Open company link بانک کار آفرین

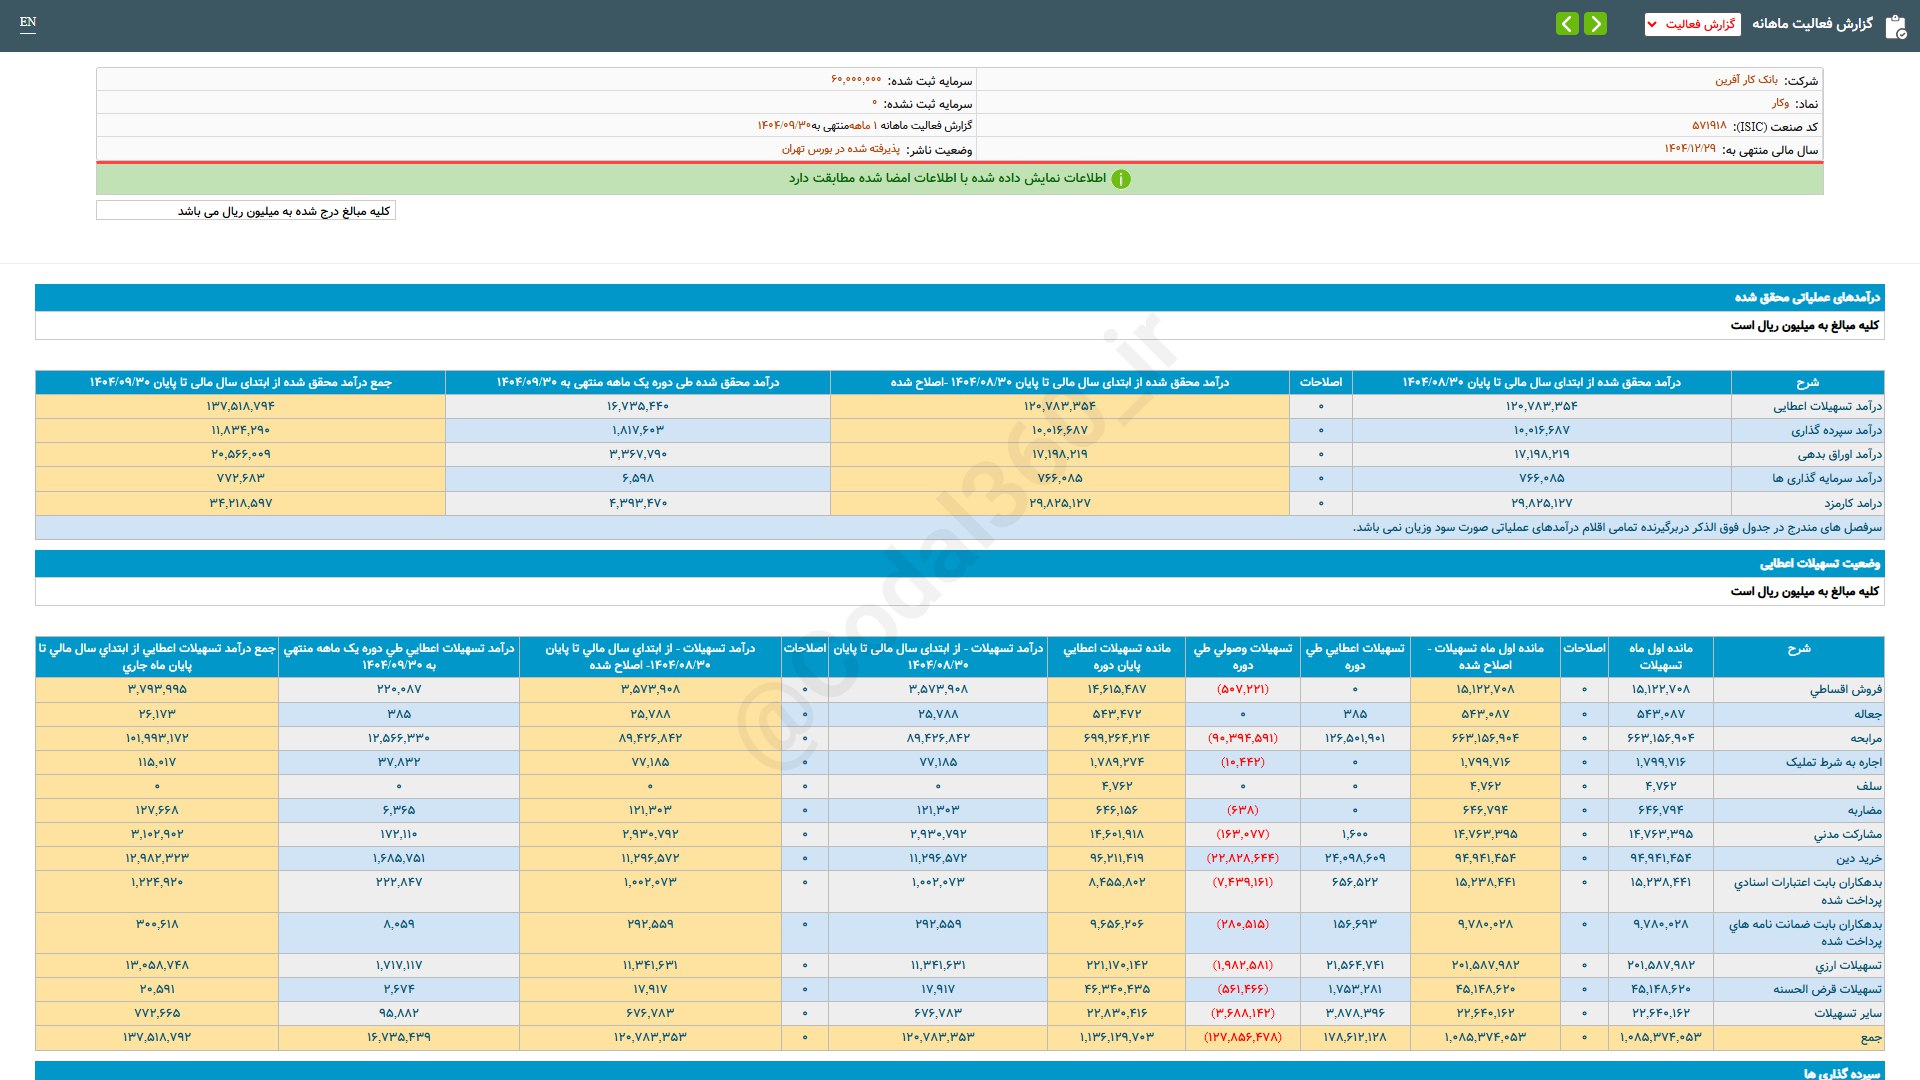pos(1746,80)
